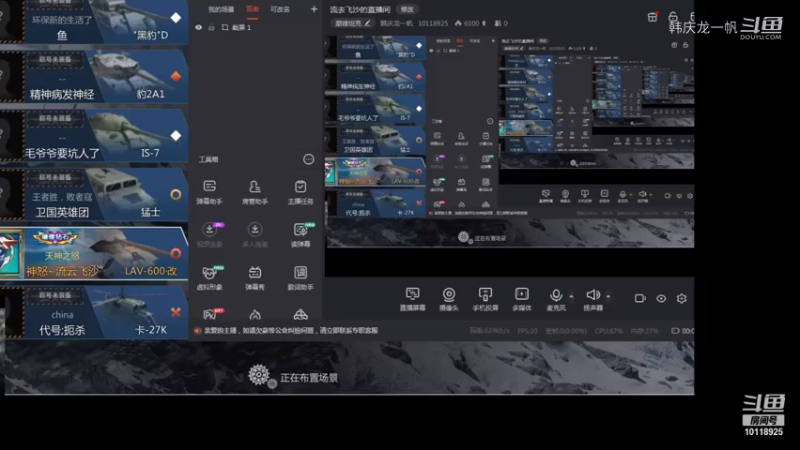Select the 代号;扼杀 卡-27K player card
The image size is (800, 450).
(94, 312)
